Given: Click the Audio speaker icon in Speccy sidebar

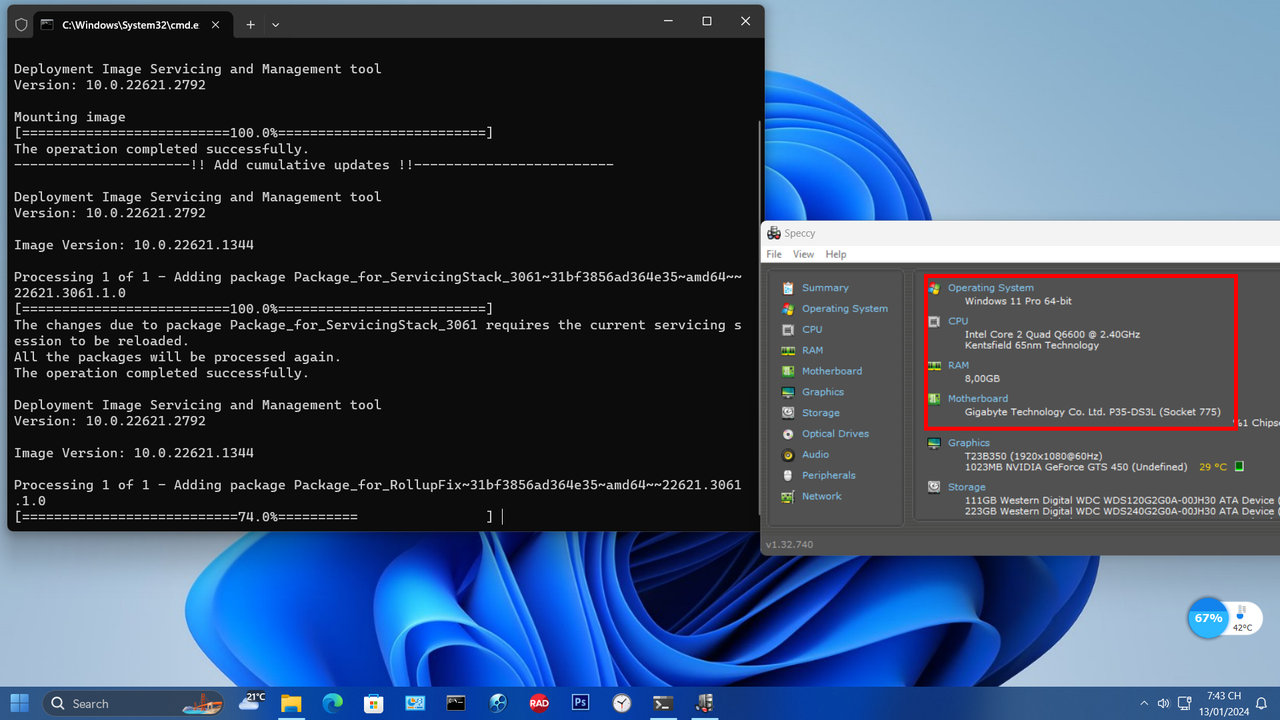Looking at the screenshot, I should pyautogui.click(x=788, y=455).
